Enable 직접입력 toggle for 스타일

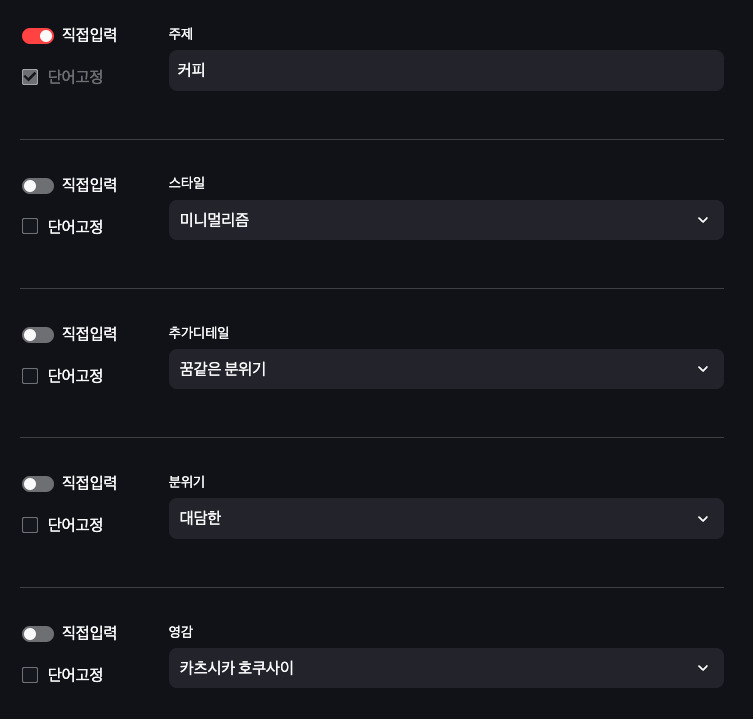point(38,186)
